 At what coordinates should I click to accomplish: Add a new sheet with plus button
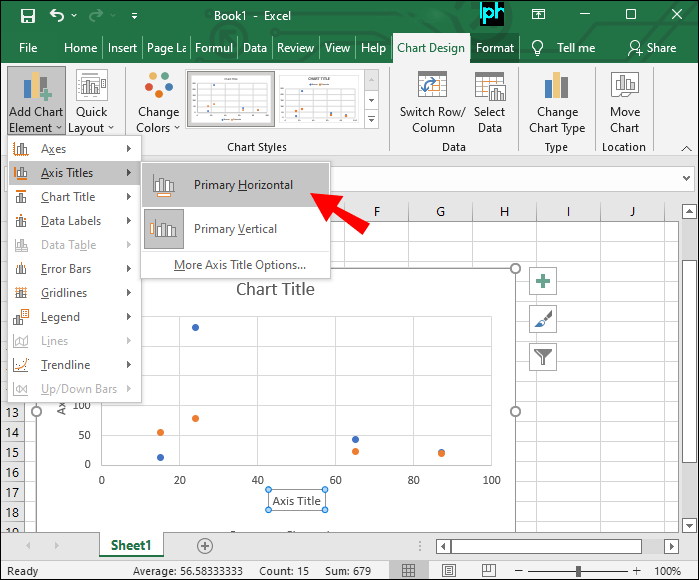[205, 545]
